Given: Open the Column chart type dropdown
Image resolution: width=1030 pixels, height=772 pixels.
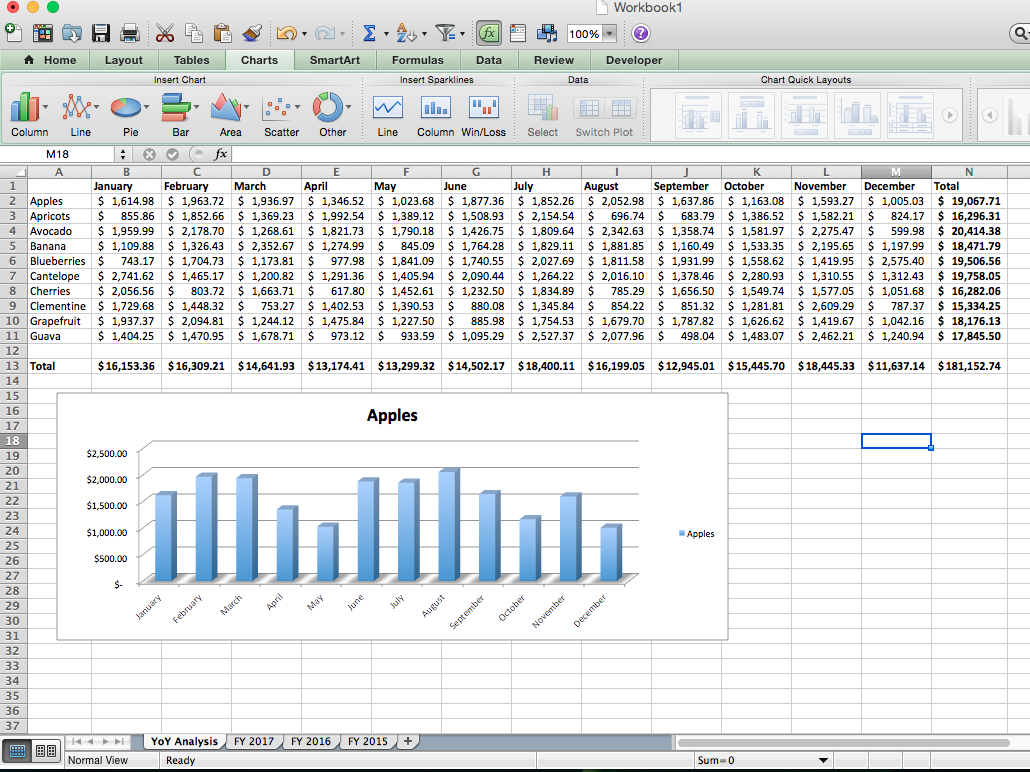Looking at the screenshot, I should (x=46, y=108).
